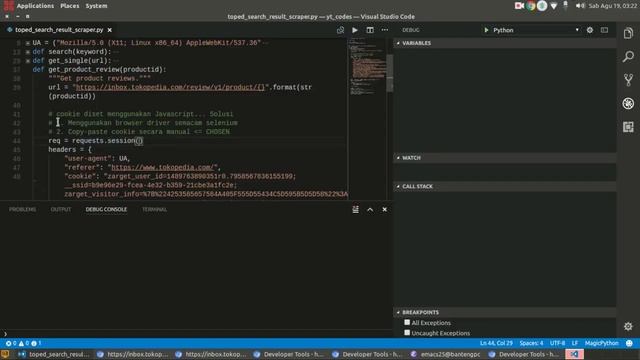Click MagicPython language mode
This screenshot has width=640, height=360.
pos(602,343)
